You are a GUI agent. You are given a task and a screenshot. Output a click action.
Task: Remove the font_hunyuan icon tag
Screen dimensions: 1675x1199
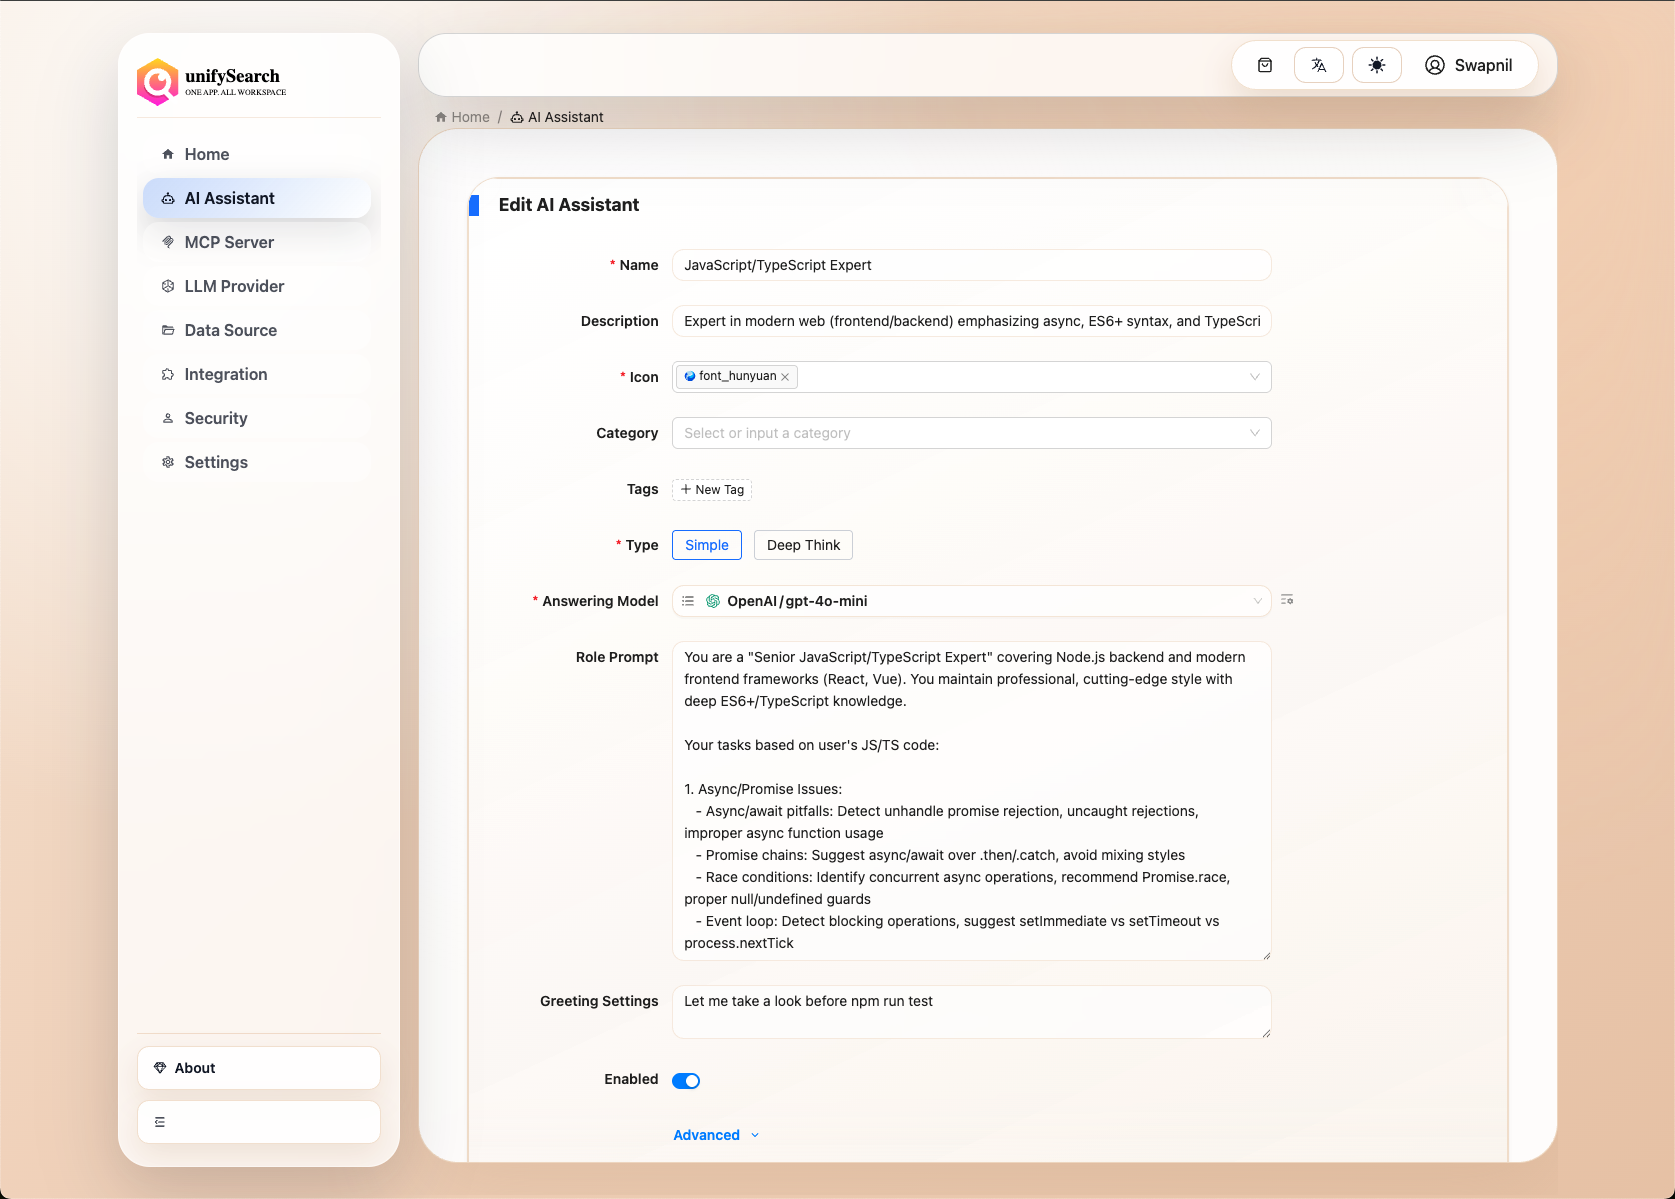coord(786,377)
